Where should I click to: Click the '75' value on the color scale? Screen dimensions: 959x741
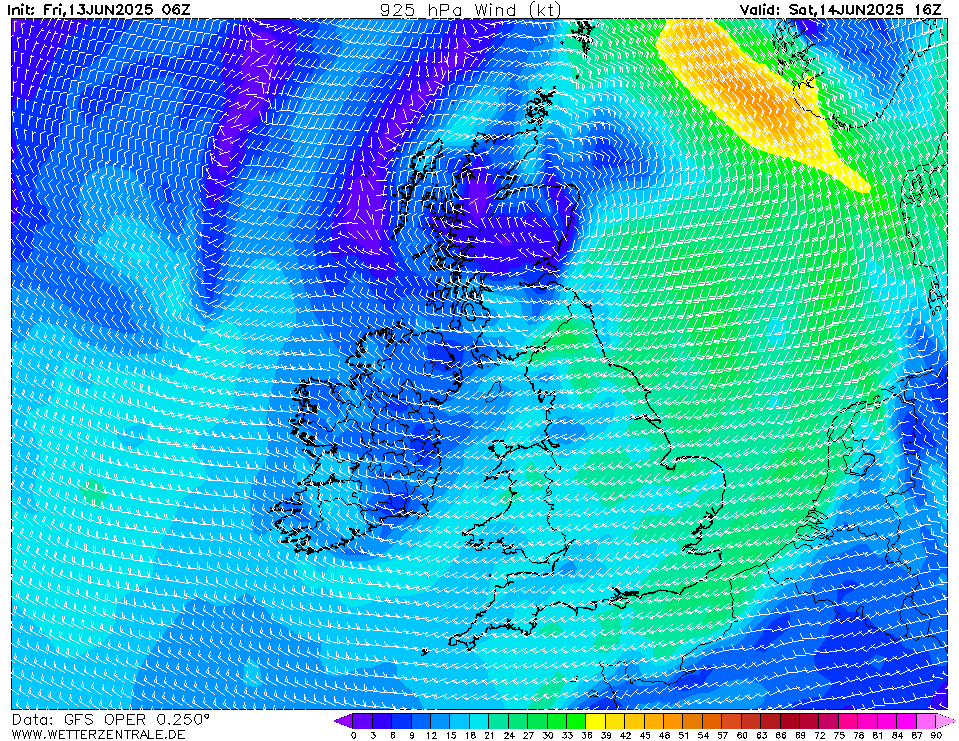839,735
